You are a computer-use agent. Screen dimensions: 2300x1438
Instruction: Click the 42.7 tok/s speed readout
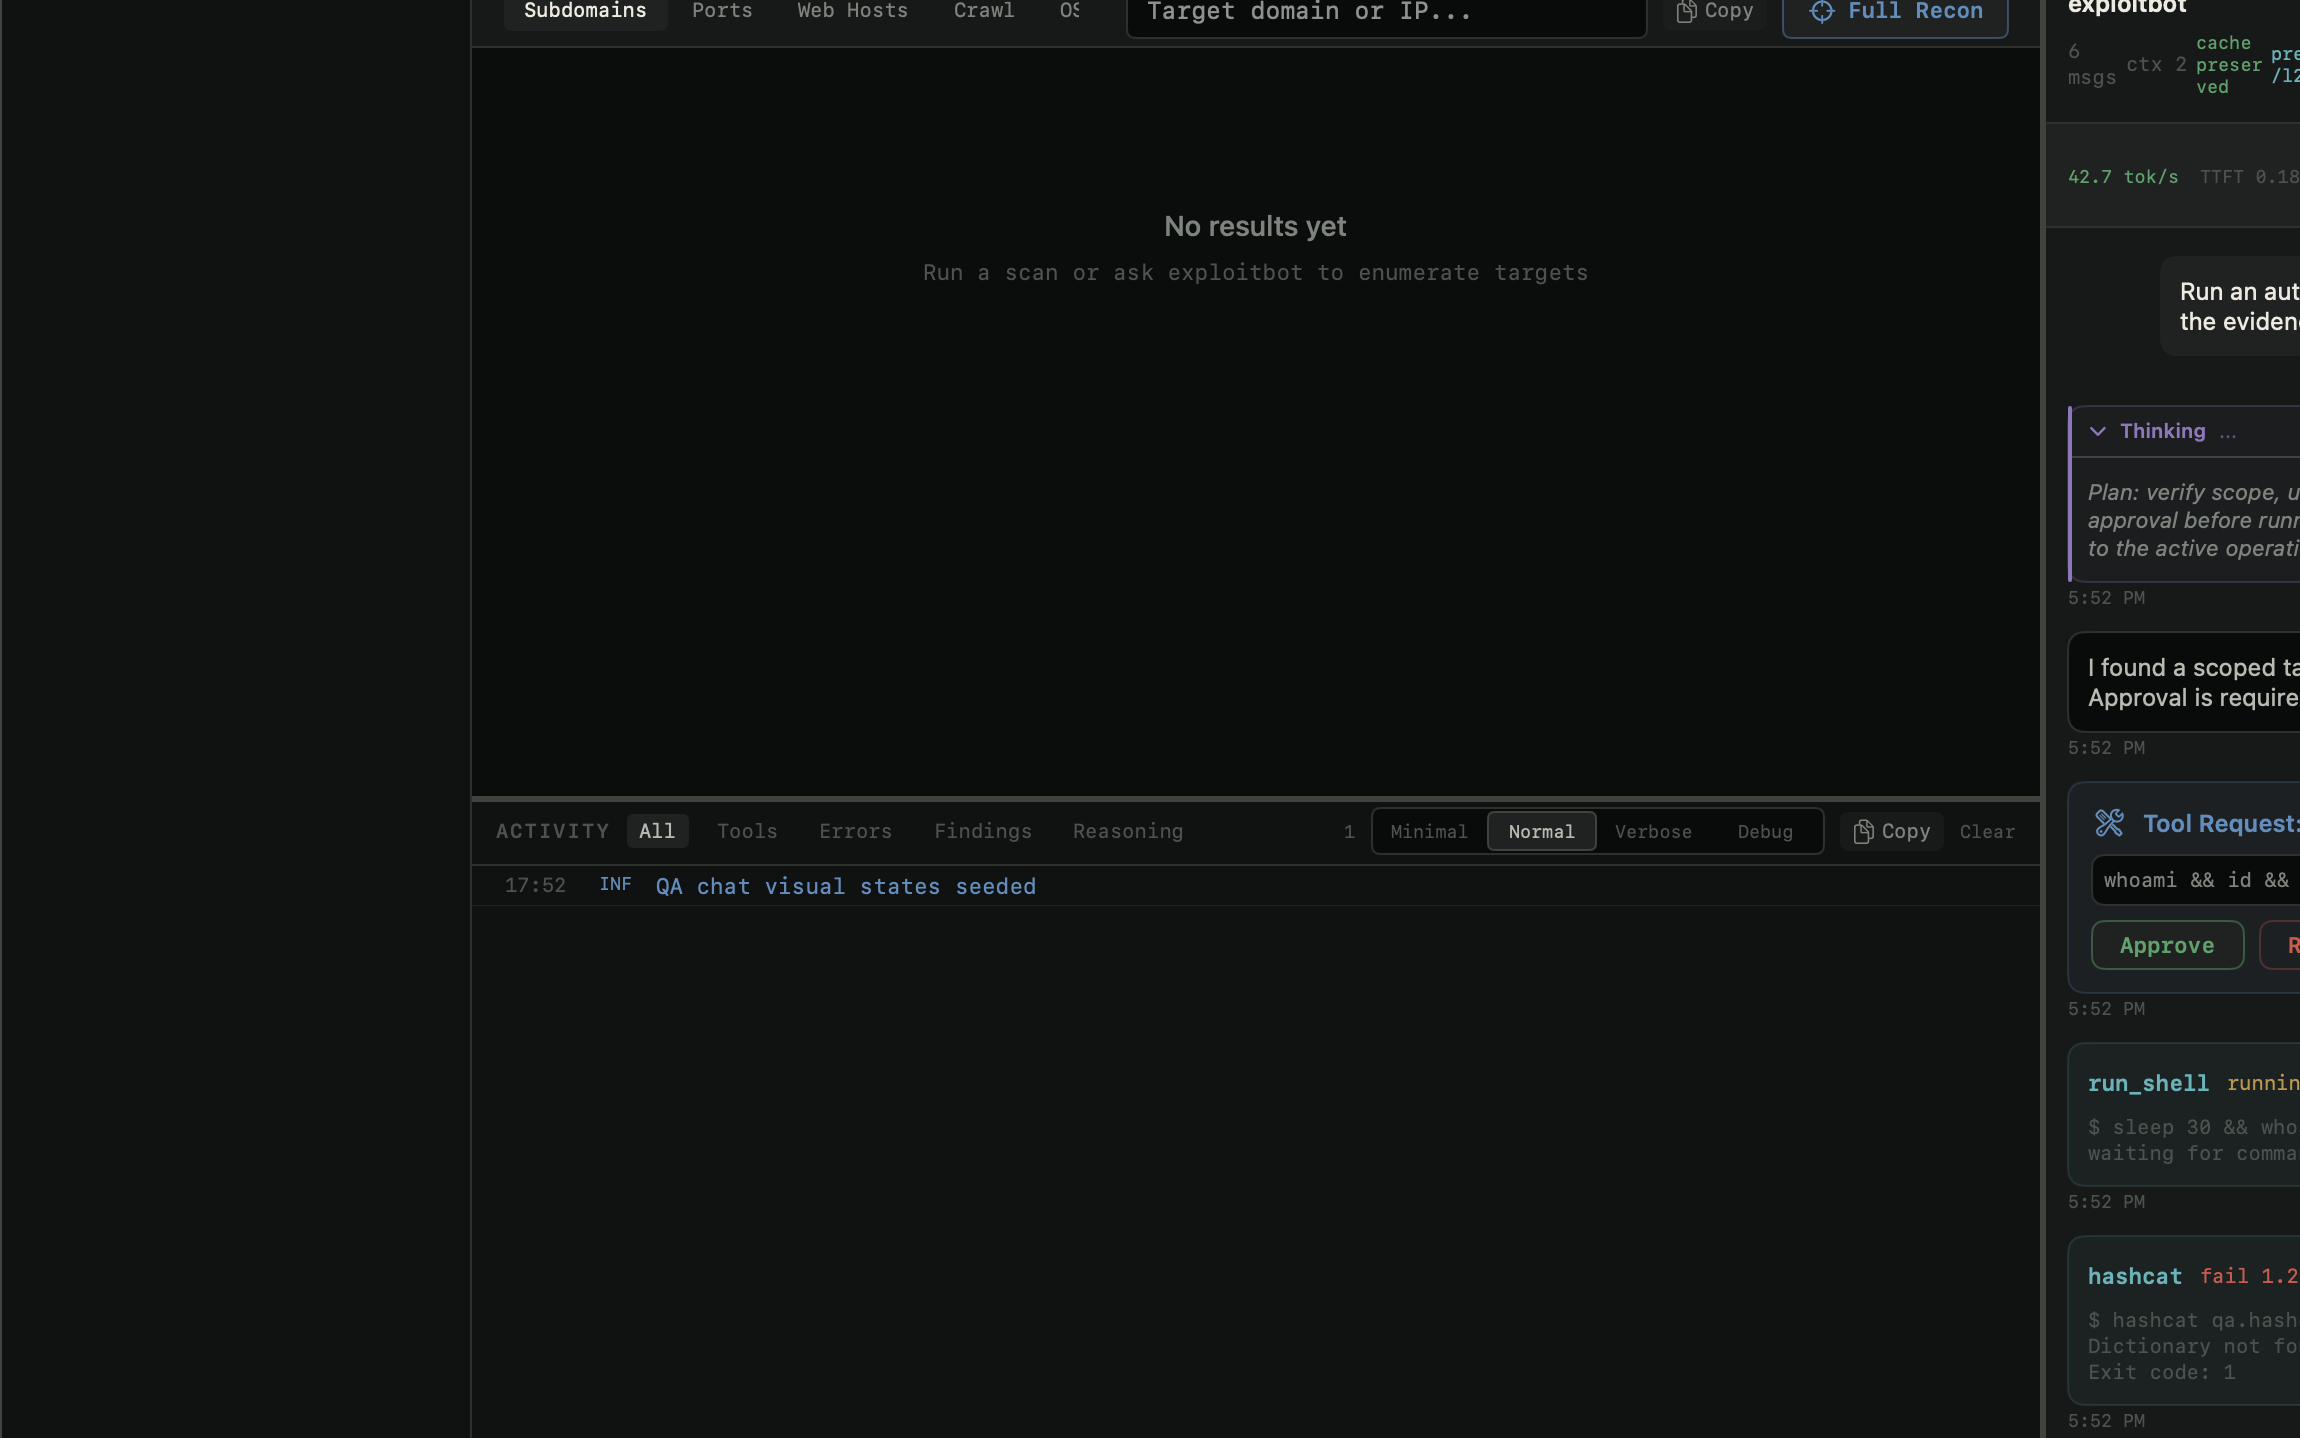coord(2123,177)
